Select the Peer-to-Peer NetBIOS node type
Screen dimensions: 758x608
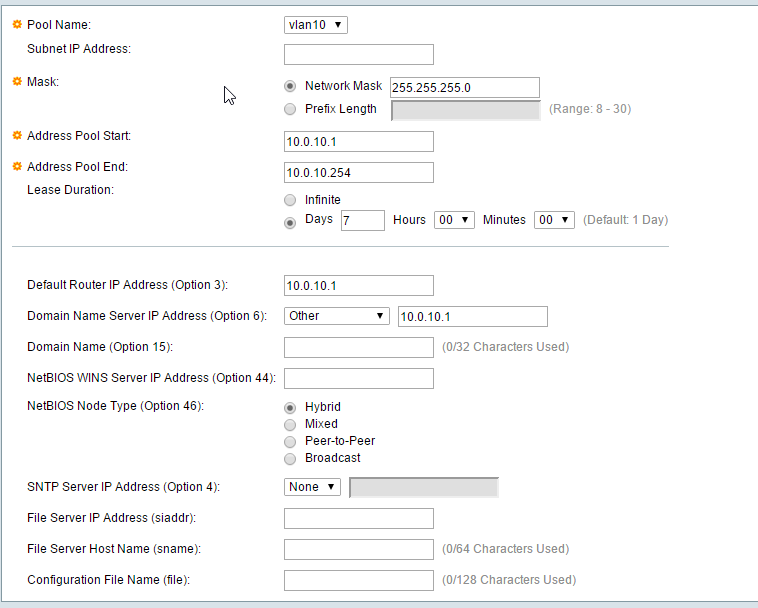290,442
